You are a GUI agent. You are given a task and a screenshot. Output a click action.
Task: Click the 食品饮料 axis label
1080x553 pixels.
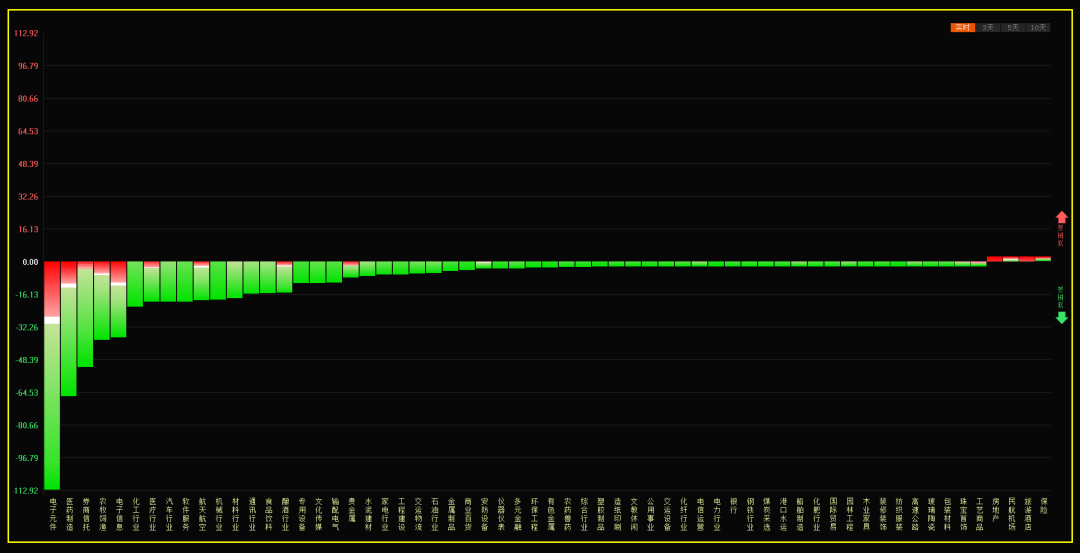tap(268, 515)
